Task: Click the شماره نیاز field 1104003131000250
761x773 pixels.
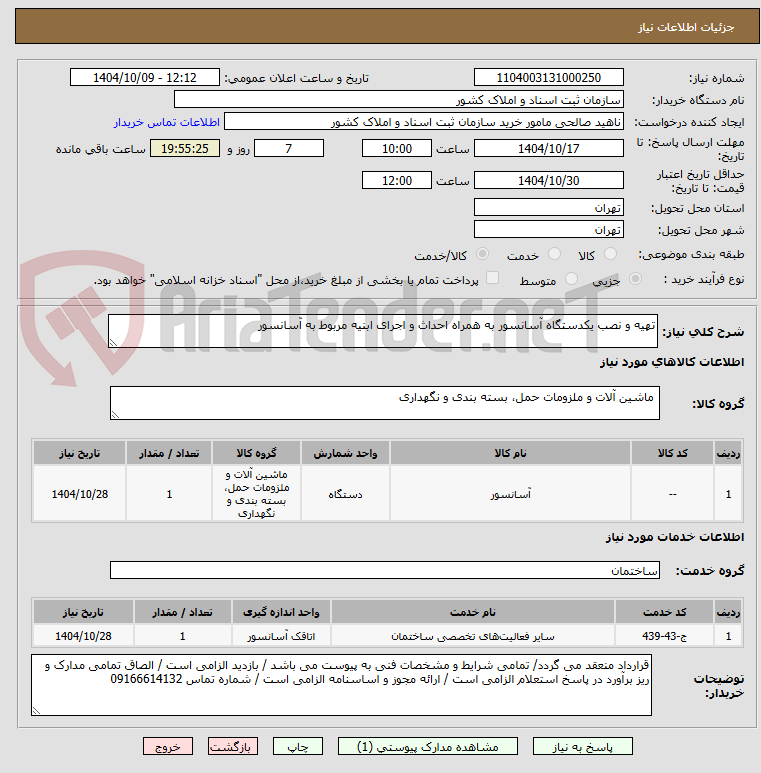Action: [549, 77]
